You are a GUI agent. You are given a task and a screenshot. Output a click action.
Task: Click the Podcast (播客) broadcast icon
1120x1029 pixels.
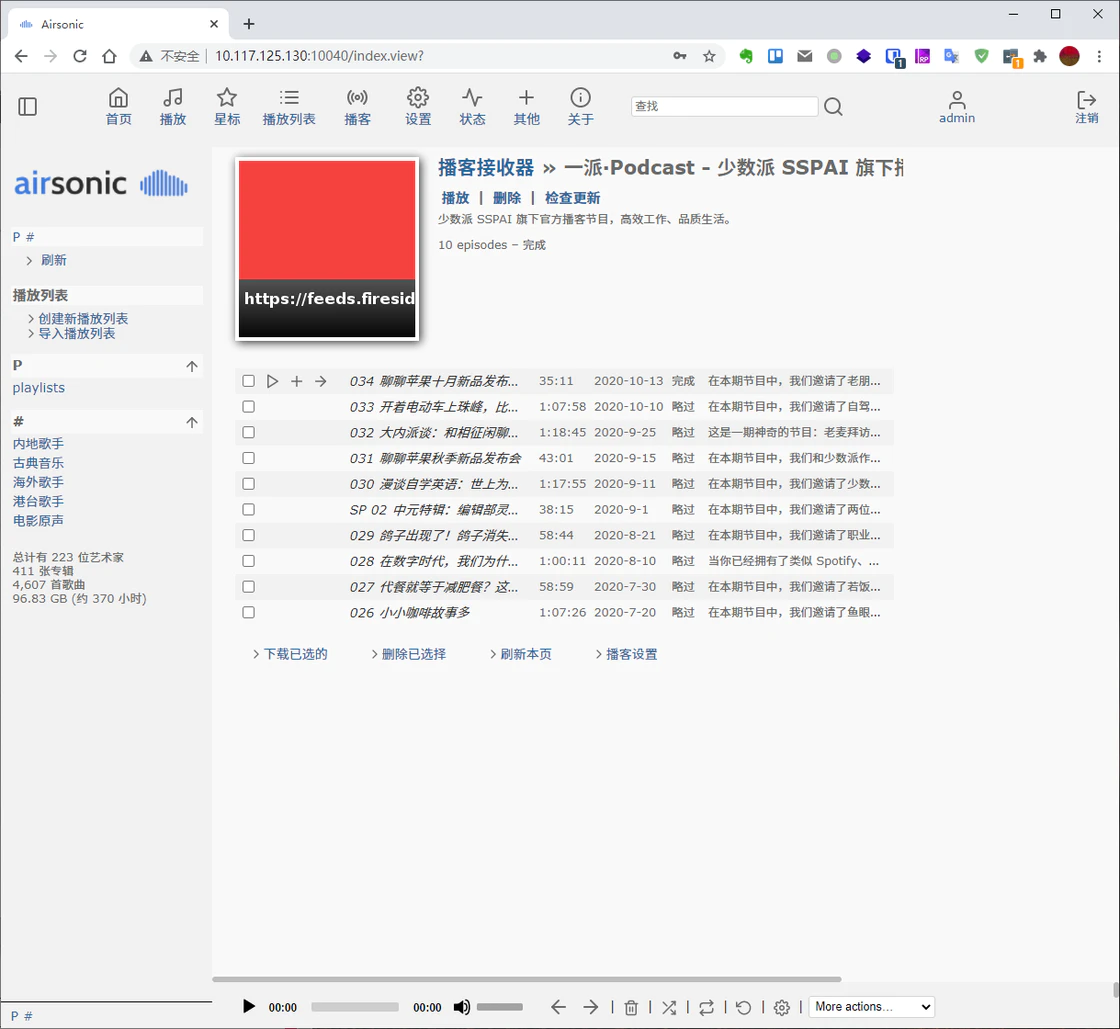pos(357,98)
